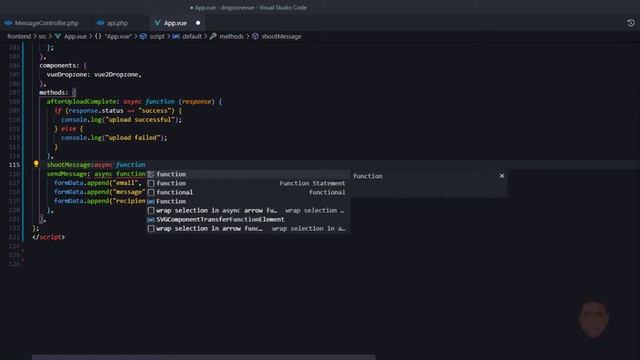The image size is (640, 360).
Task: Place cursor on afterUploadComplete method name
Action: (x=81, y=102)
